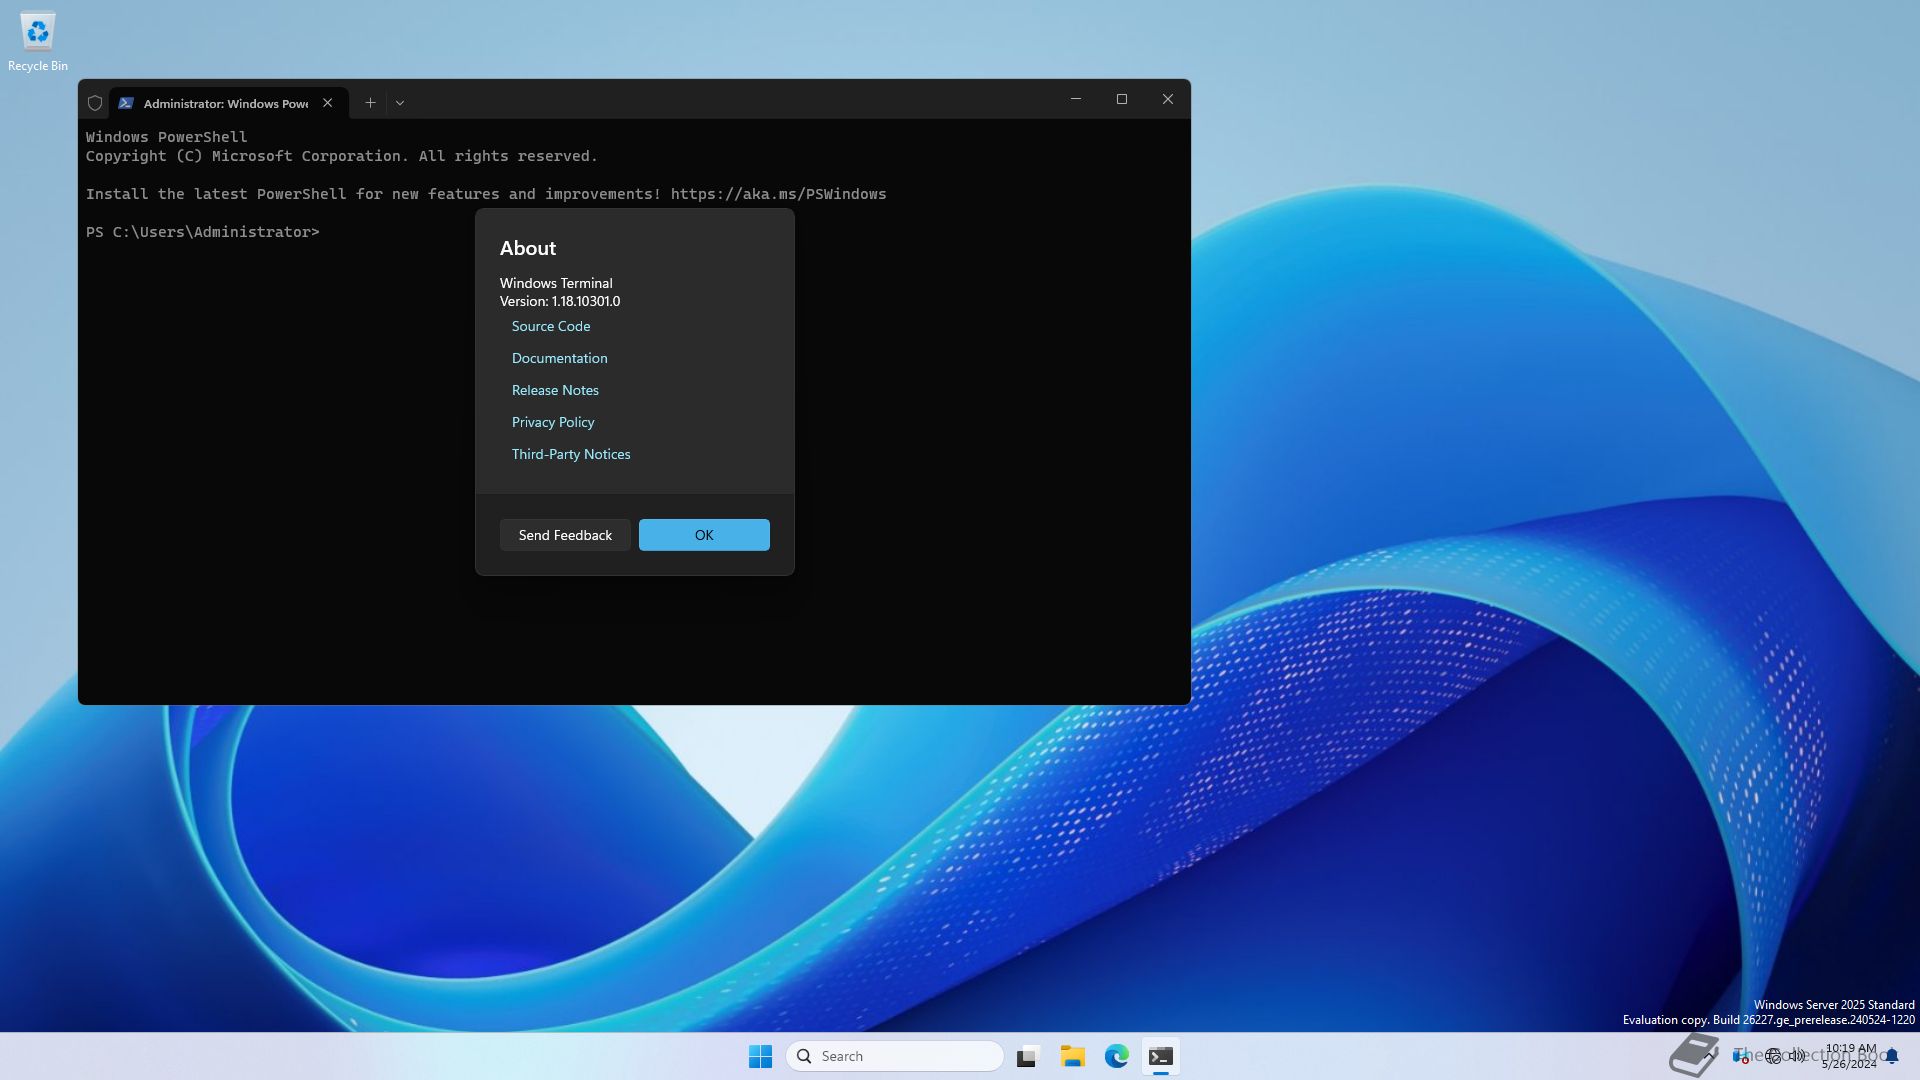Expand the new tab profile dropdown

tap(400, 103)
